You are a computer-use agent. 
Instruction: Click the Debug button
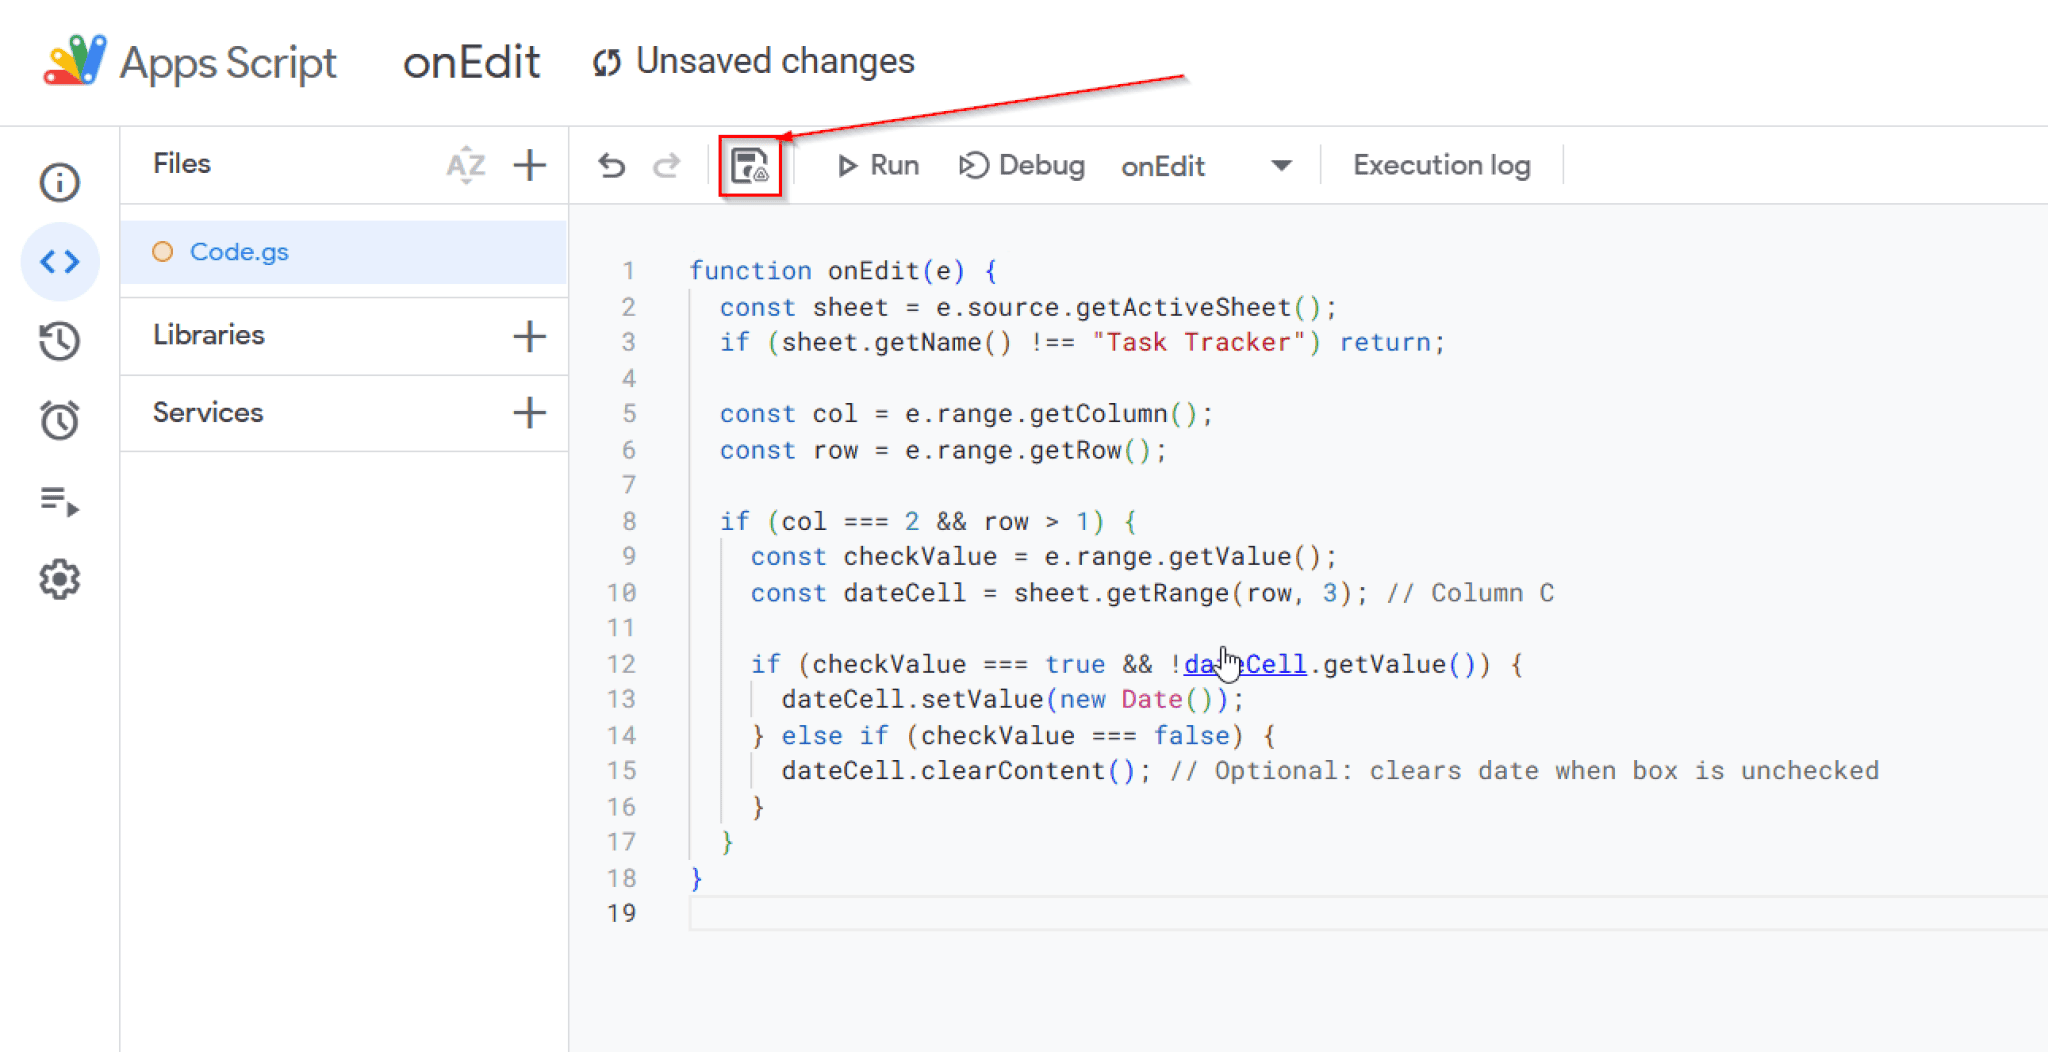tap(1021, 166)
